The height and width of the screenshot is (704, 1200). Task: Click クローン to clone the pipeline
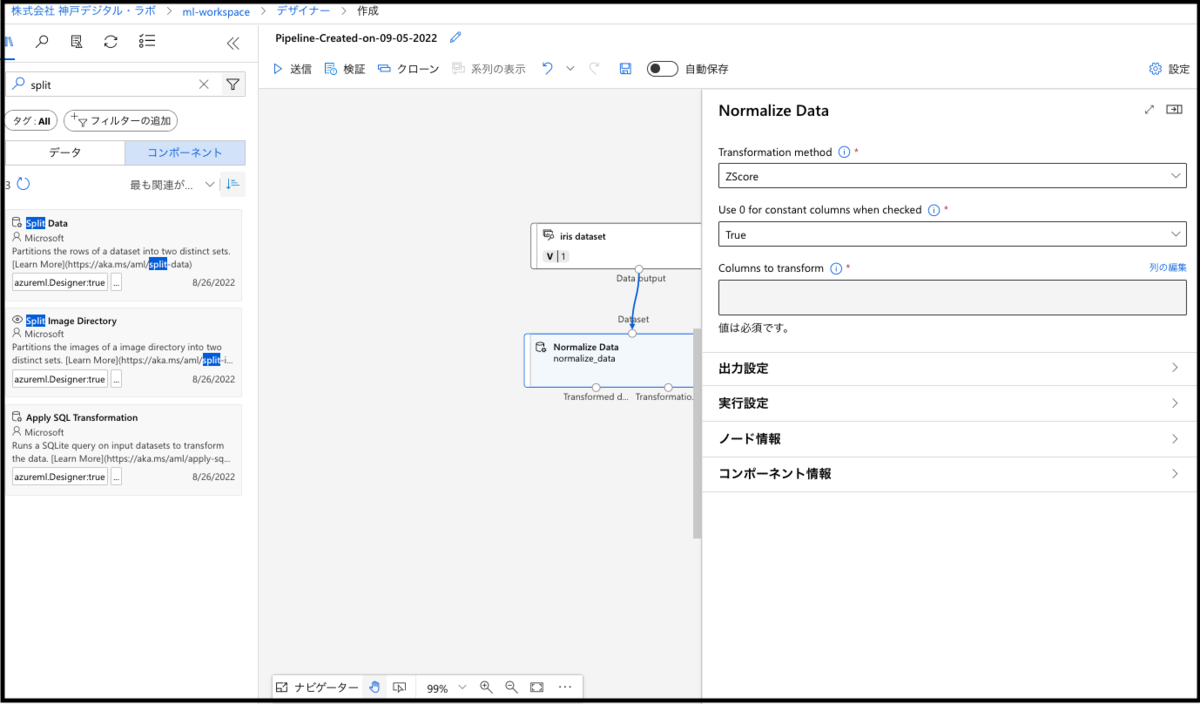408,69
